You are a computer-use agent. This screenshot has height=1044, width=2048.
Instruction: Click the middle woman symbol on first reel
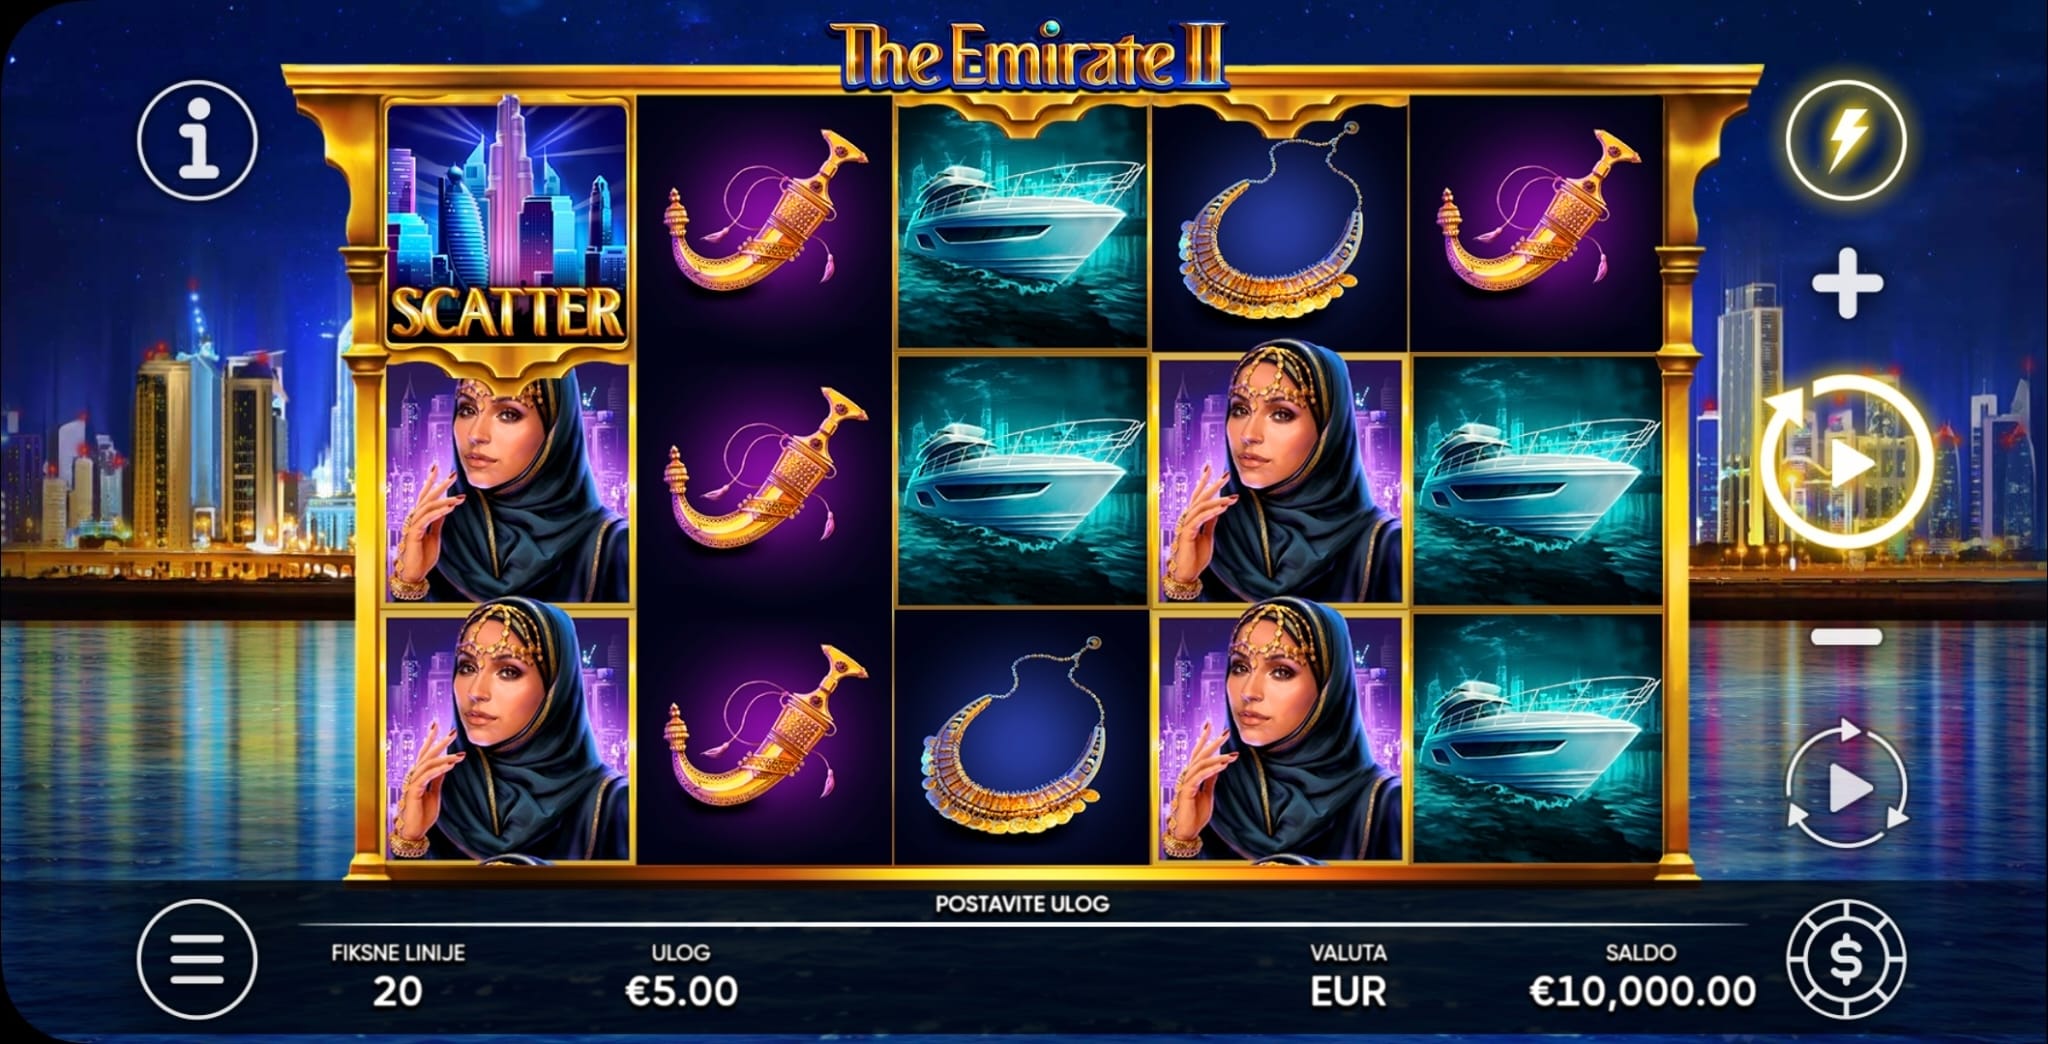(x=508, y=483)
